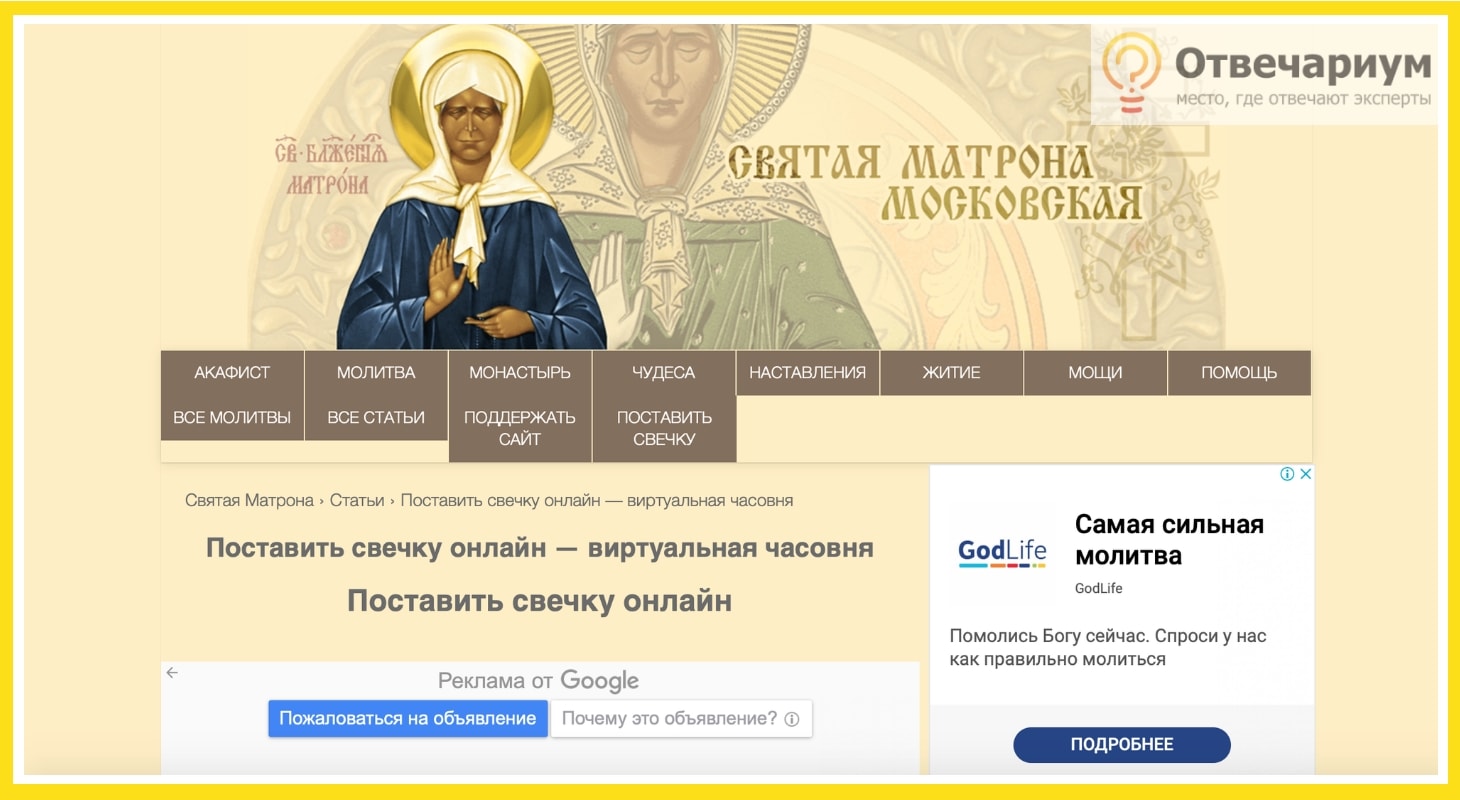Go to ВСЕ МОЛИТВЫ page
The image size is (1460, 800).
coord(232,418)
